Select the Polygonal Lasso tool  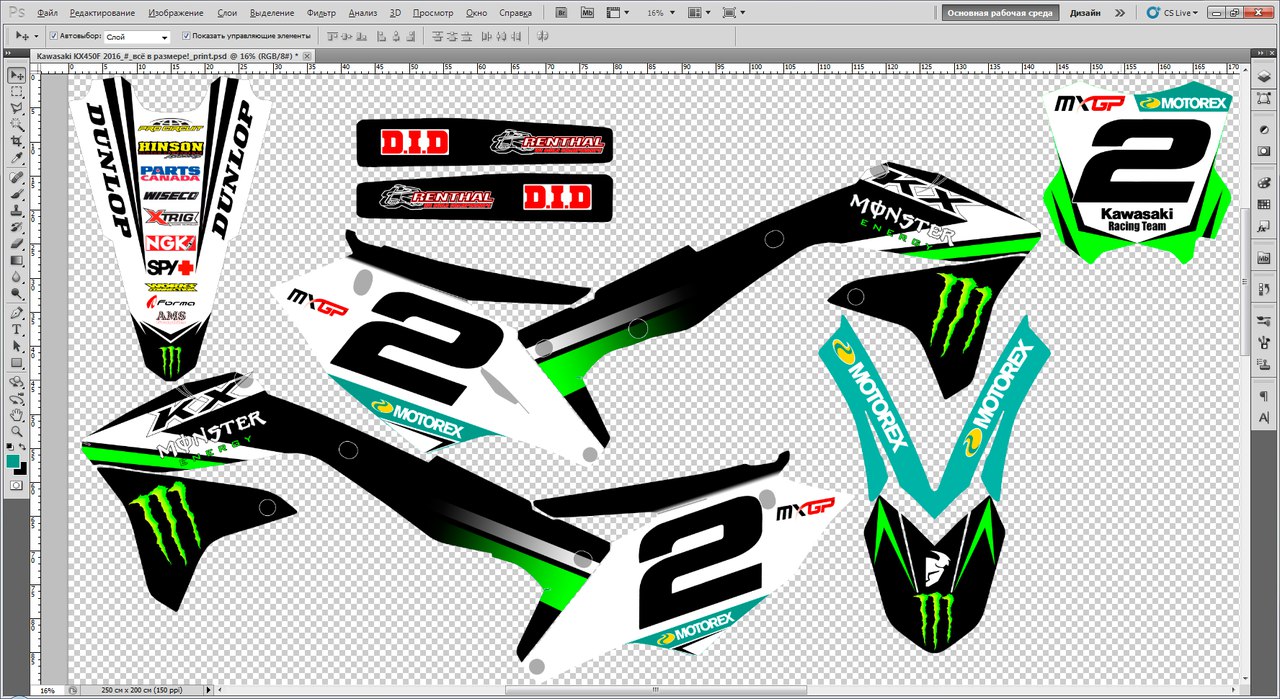(x=17, y=109)
